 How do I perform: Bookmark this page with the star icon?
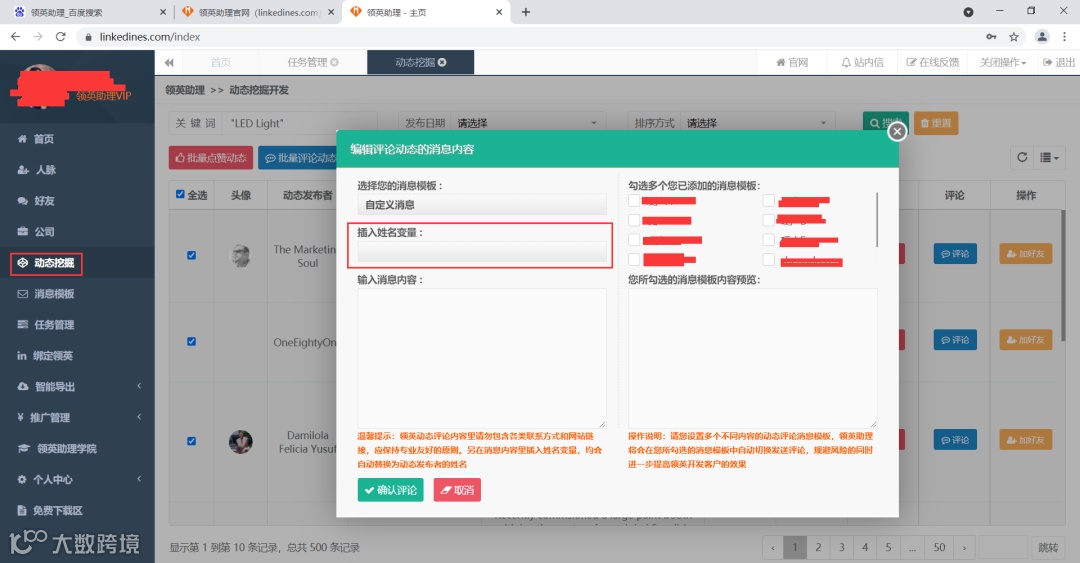pos(1013,37)
